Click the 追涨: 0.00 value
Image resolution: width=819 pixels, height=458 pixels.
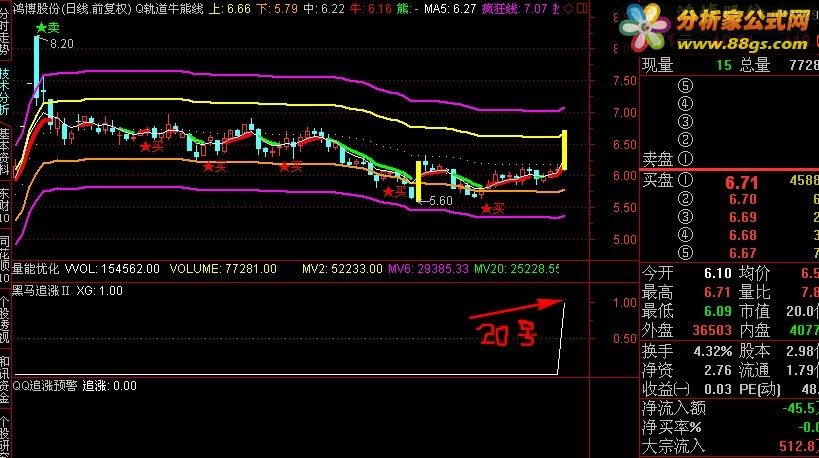110,386
